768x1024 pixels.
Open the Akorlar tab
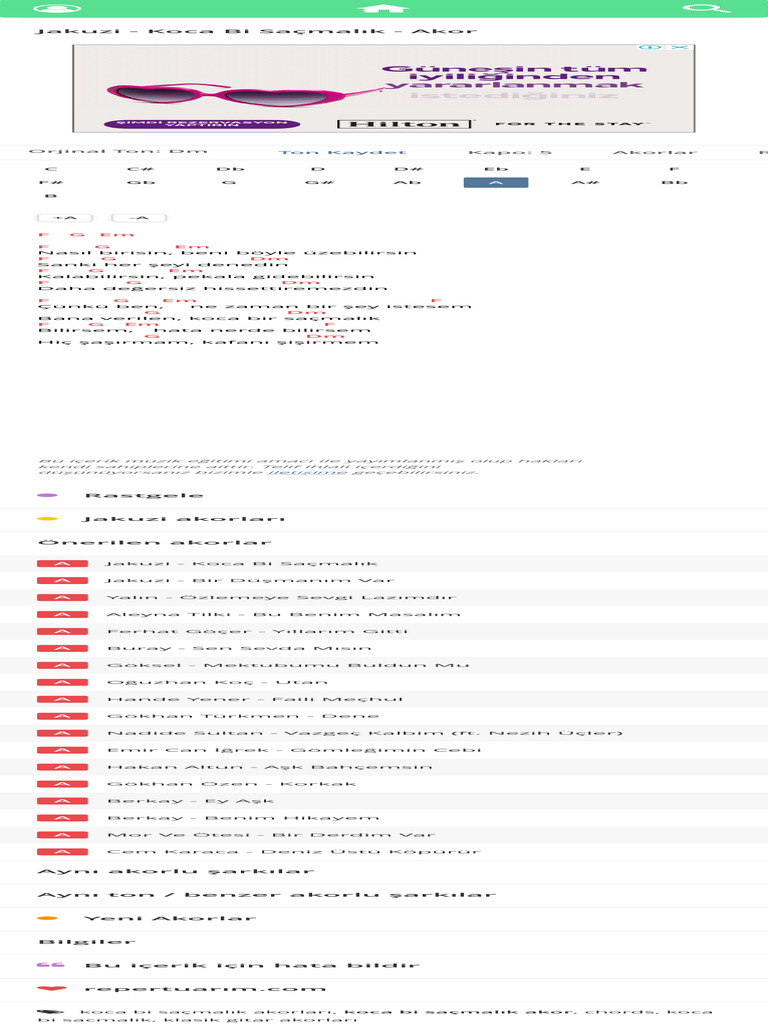(655, 152)
